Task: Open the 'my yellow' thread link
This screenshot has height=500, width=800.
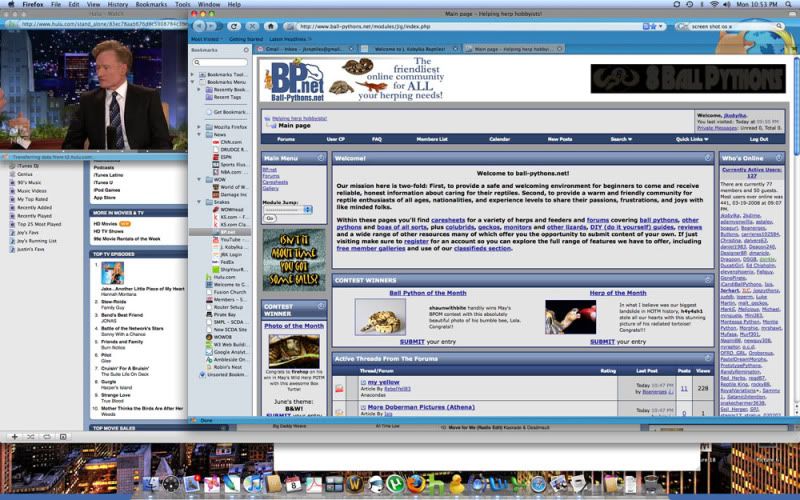Action: click(383, 382)
